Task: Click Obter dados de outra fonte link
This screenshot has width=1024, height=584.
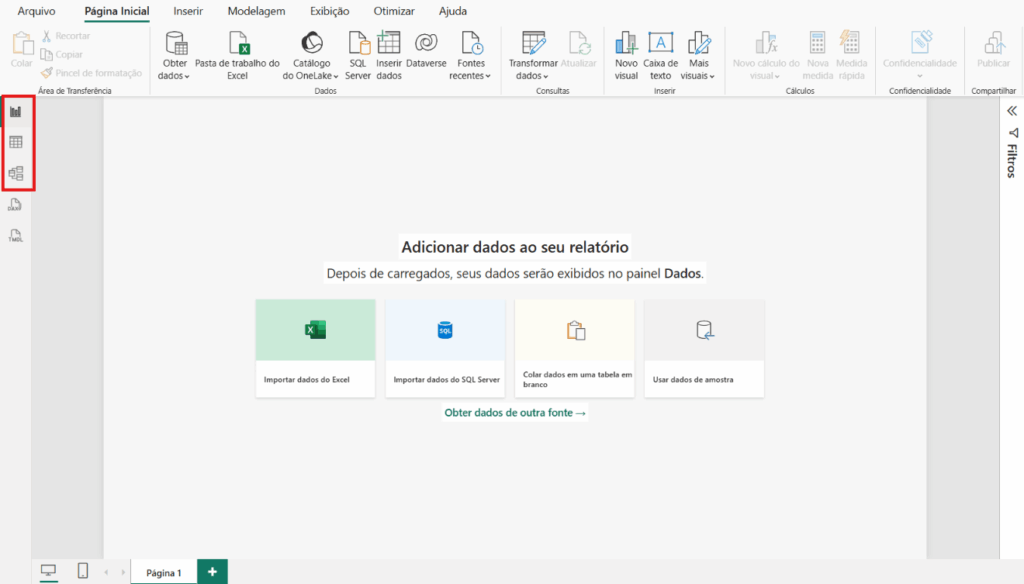Action: (515, 413)
